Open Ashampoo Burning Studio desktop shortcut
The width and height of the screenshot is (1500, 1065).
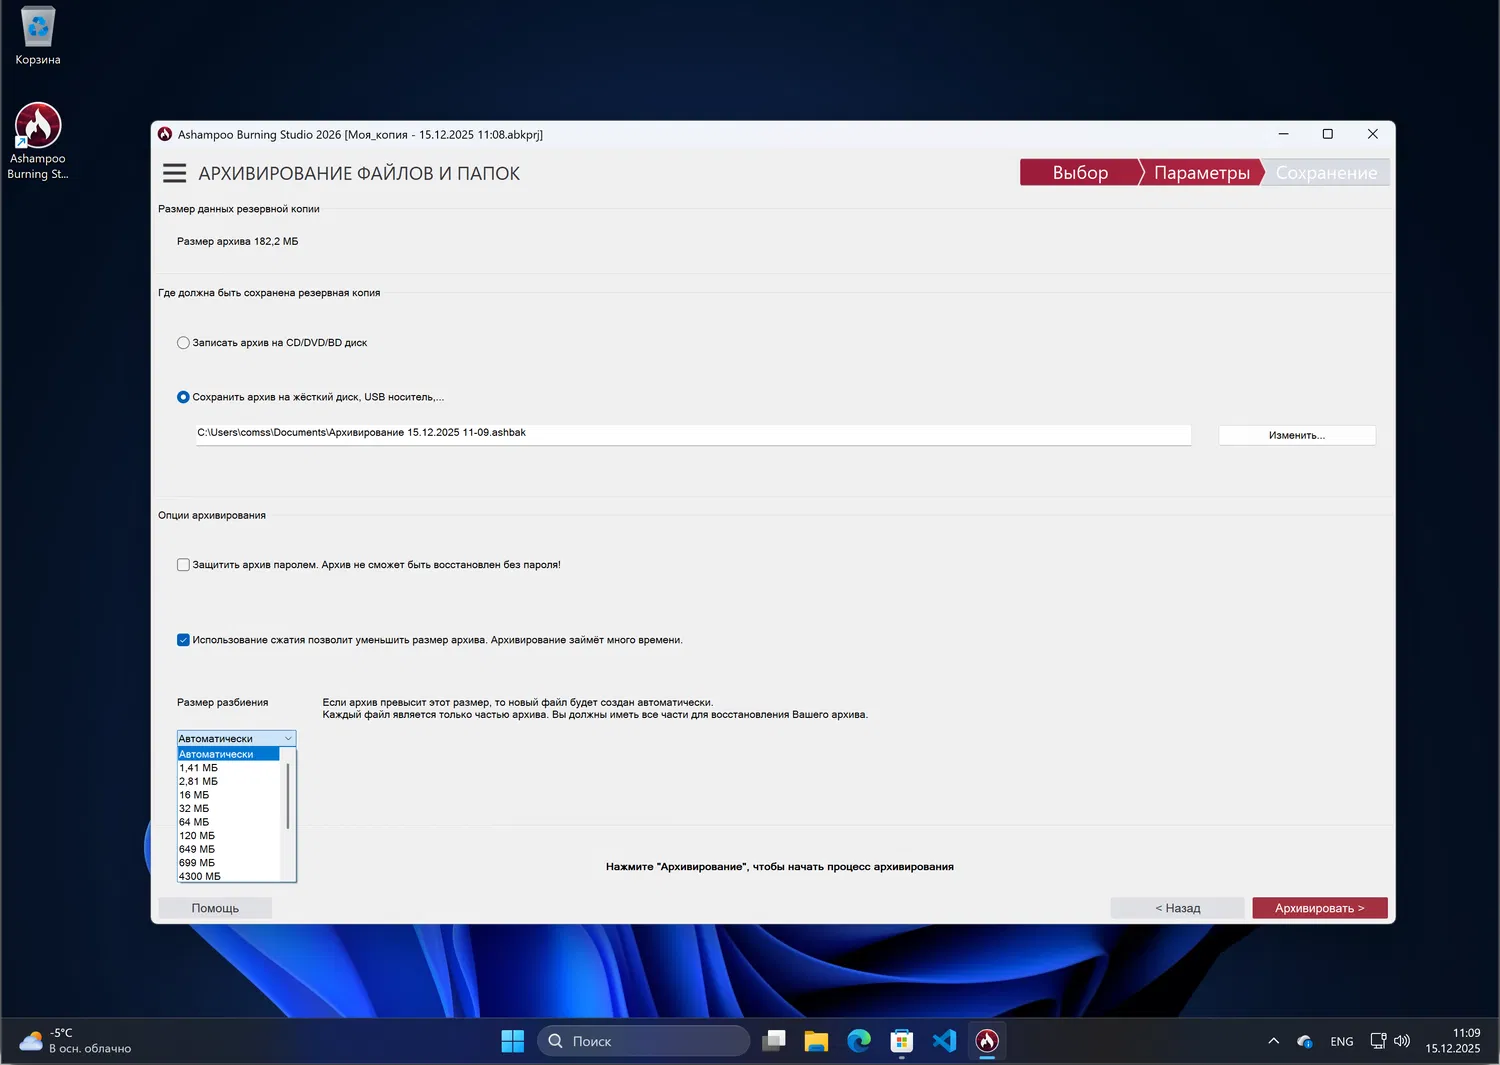(x=38, y=141)
